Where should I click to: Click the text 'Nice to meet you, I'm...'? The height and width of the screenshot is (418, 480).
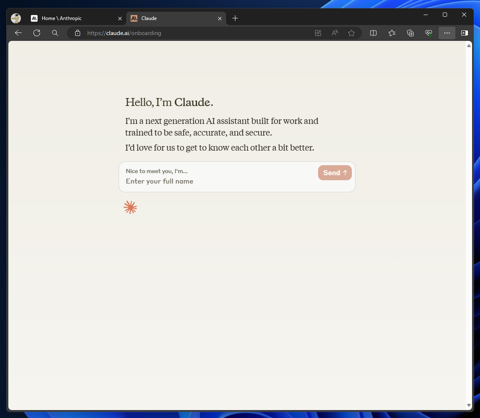pyautogui.click(x=157, y=171)
